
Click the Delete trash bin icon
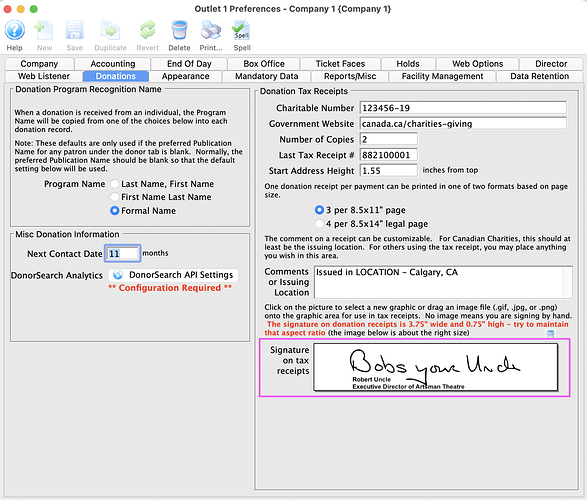coord(179,31)
